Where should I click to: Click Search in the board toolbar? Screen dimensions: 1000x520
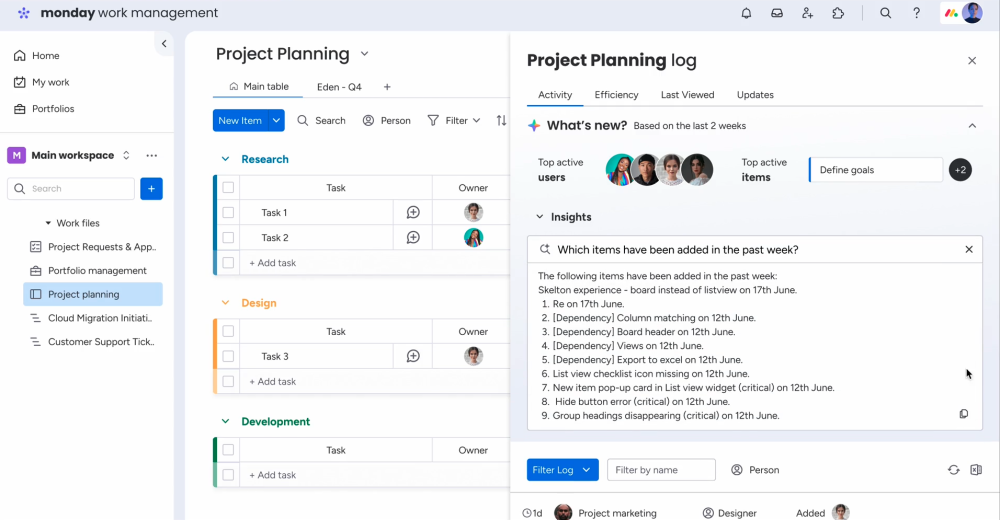[321, 120]
